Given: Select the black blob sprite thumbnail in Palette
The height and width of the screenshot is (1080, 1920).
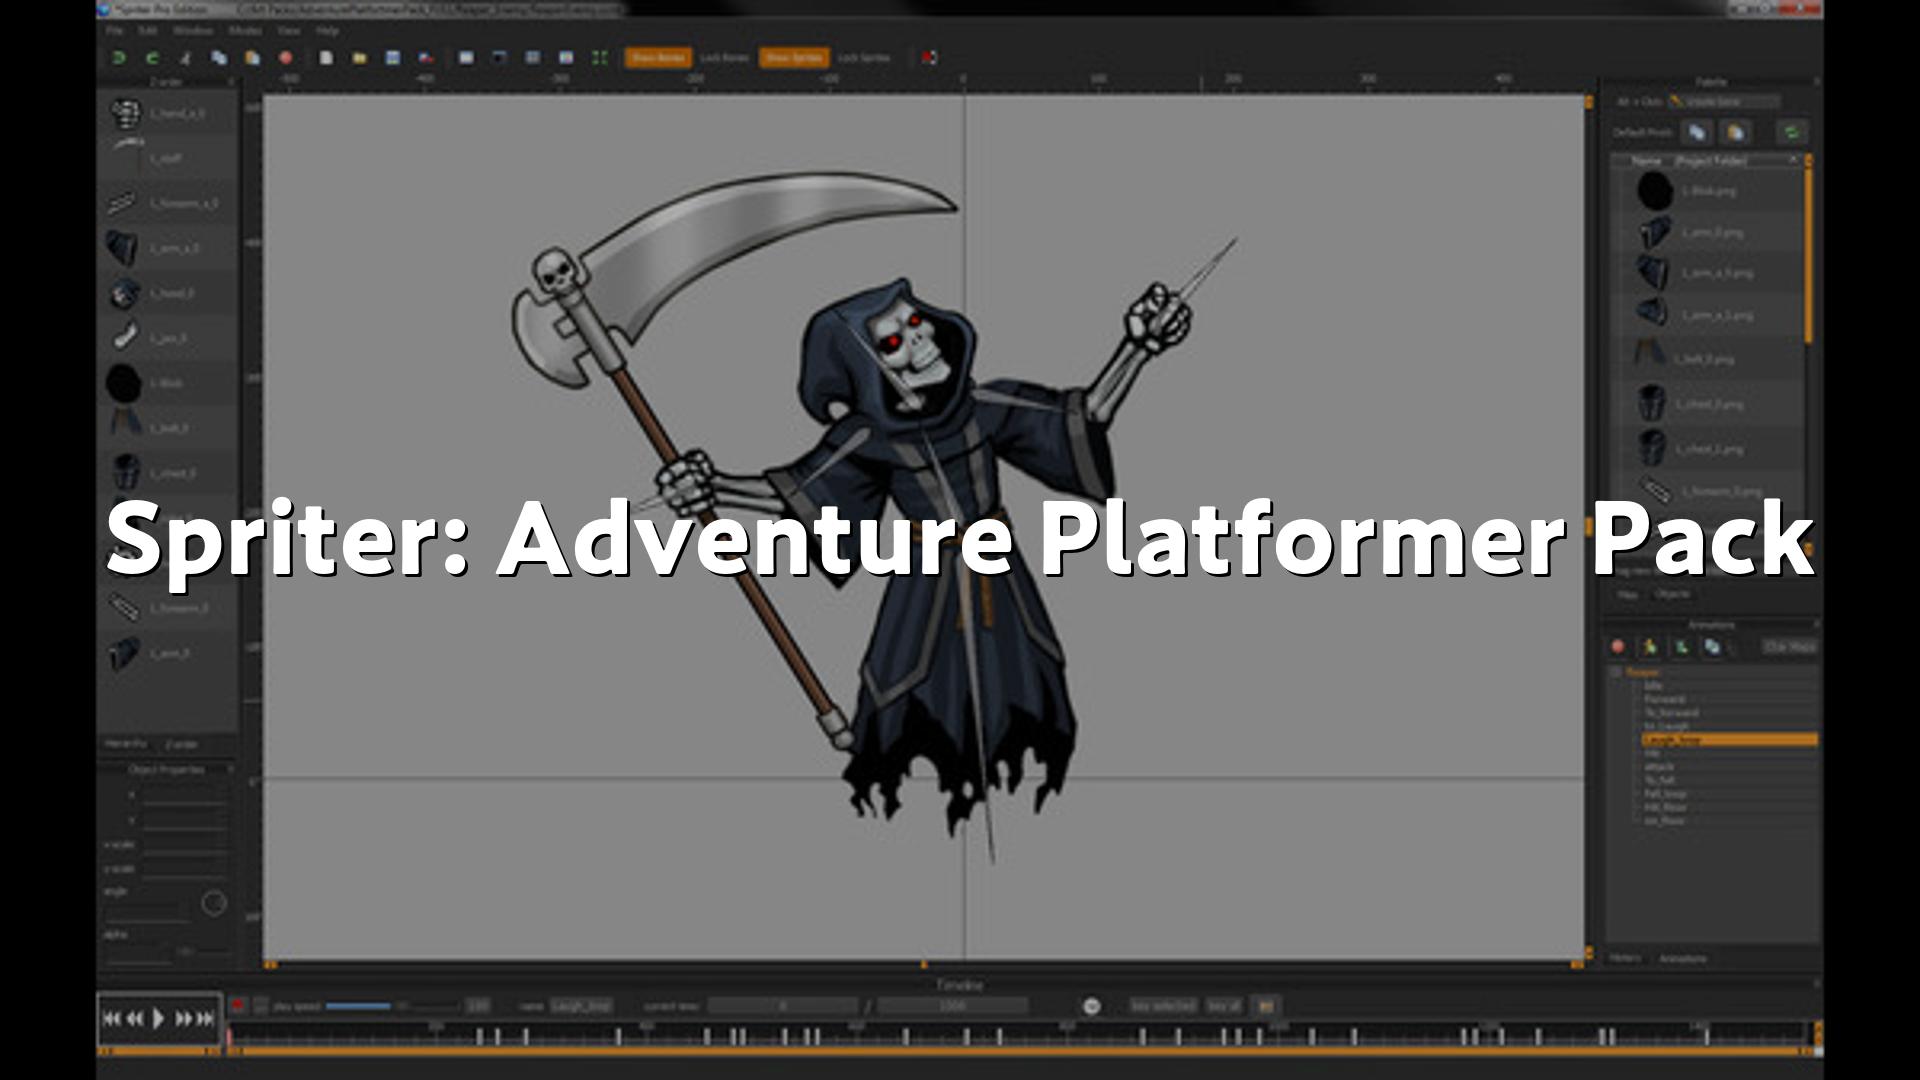Looking at the screenshot, I should [x=1655, y=190].
